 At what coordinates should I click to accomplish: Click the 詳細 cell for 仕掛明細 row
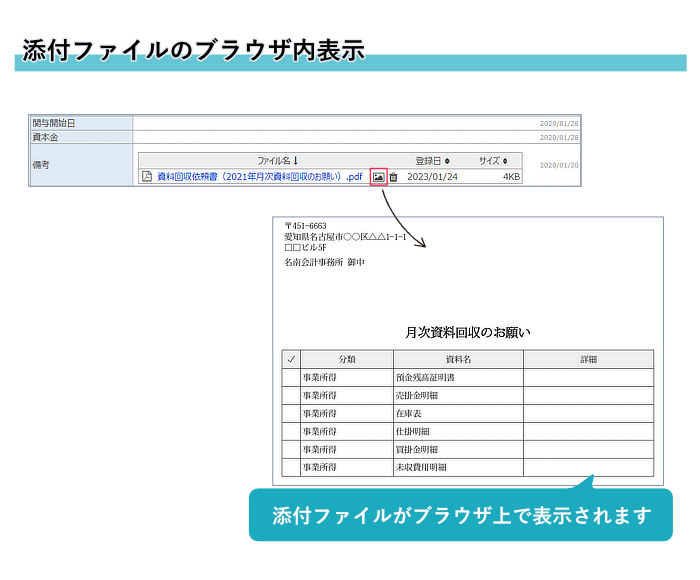point(588,431)
